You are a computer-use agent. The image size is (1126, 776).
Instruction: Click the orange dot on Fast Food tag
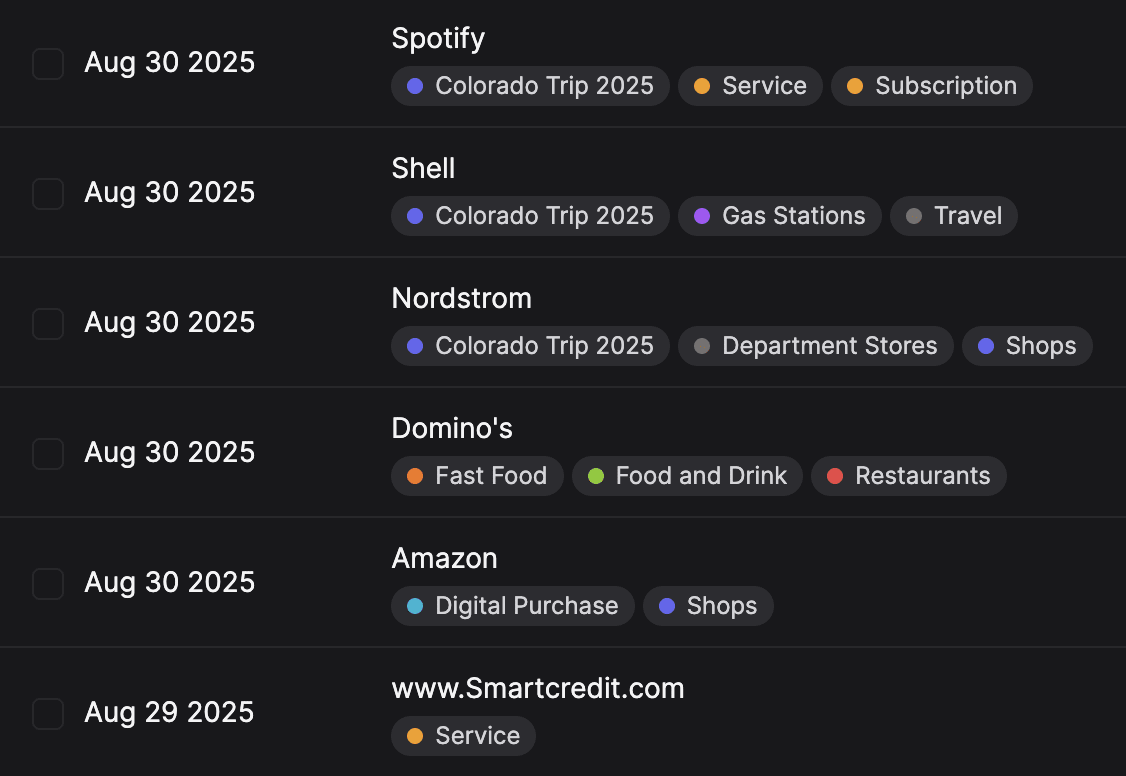point(414,476)
